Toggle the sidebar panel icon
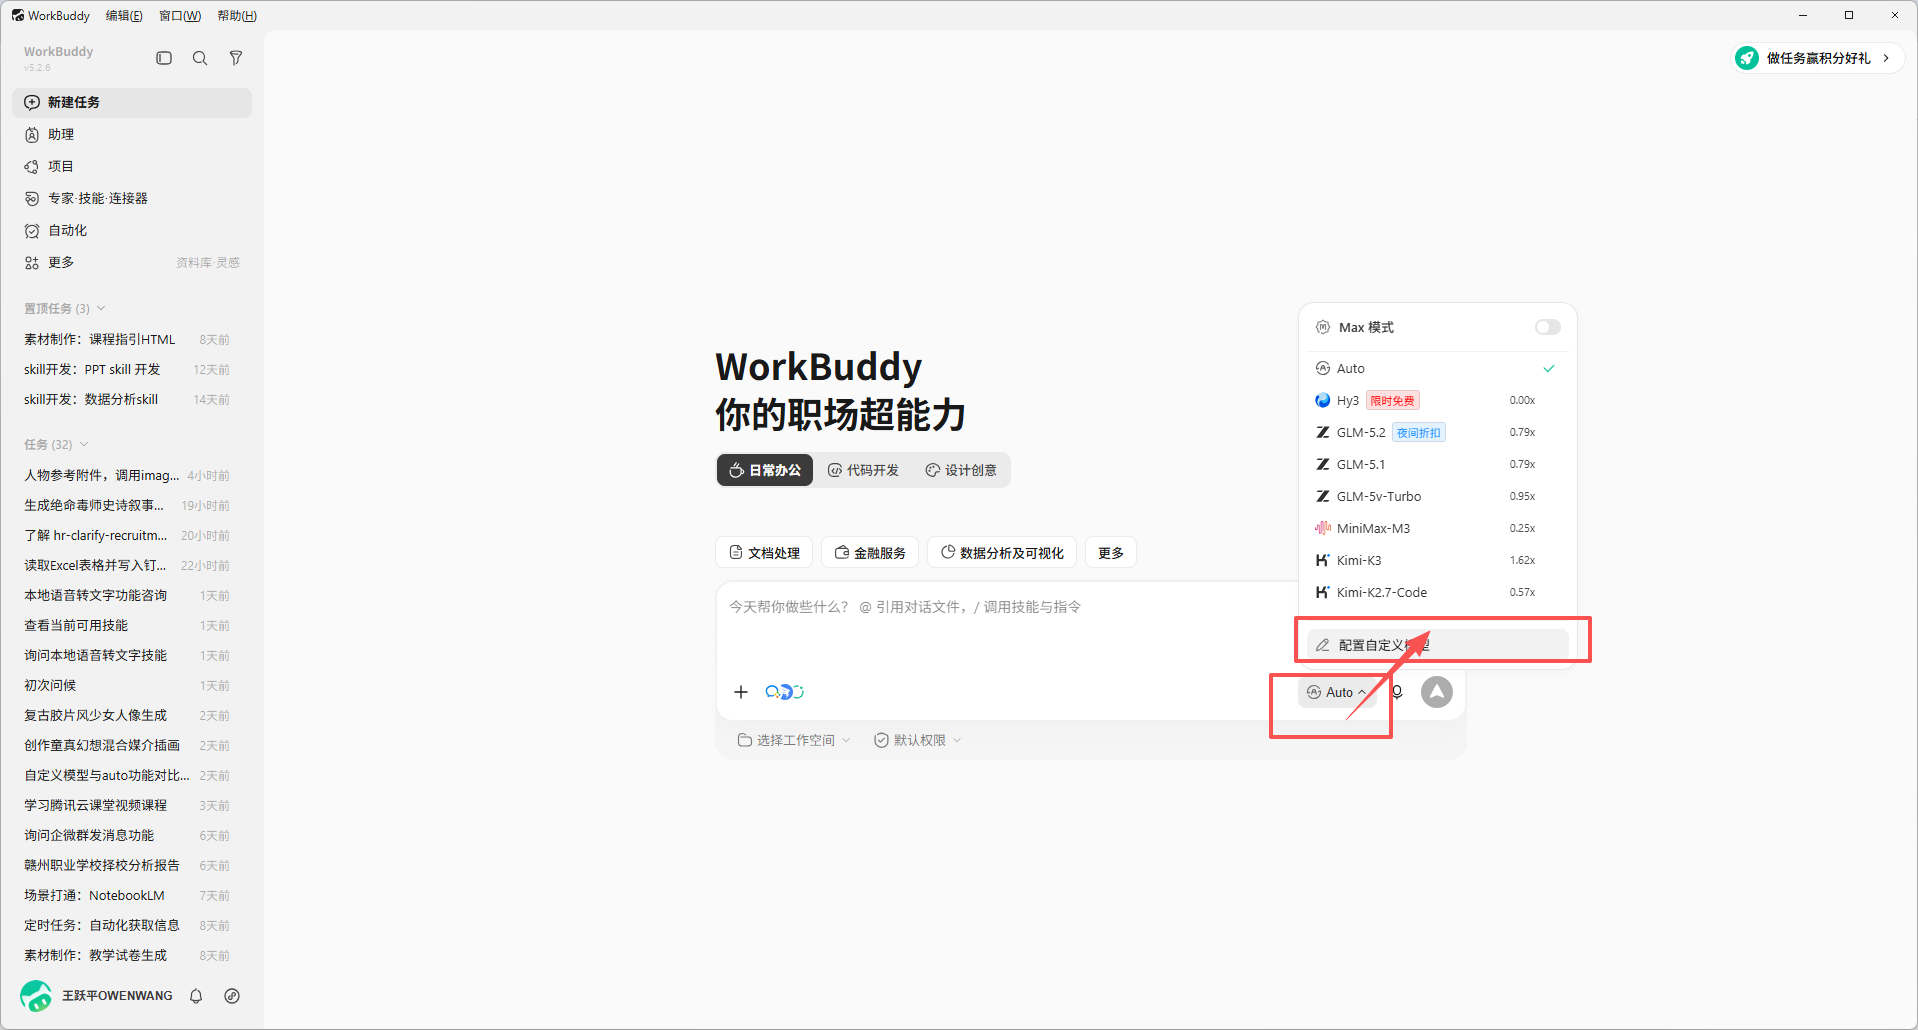 click(164, 58)
